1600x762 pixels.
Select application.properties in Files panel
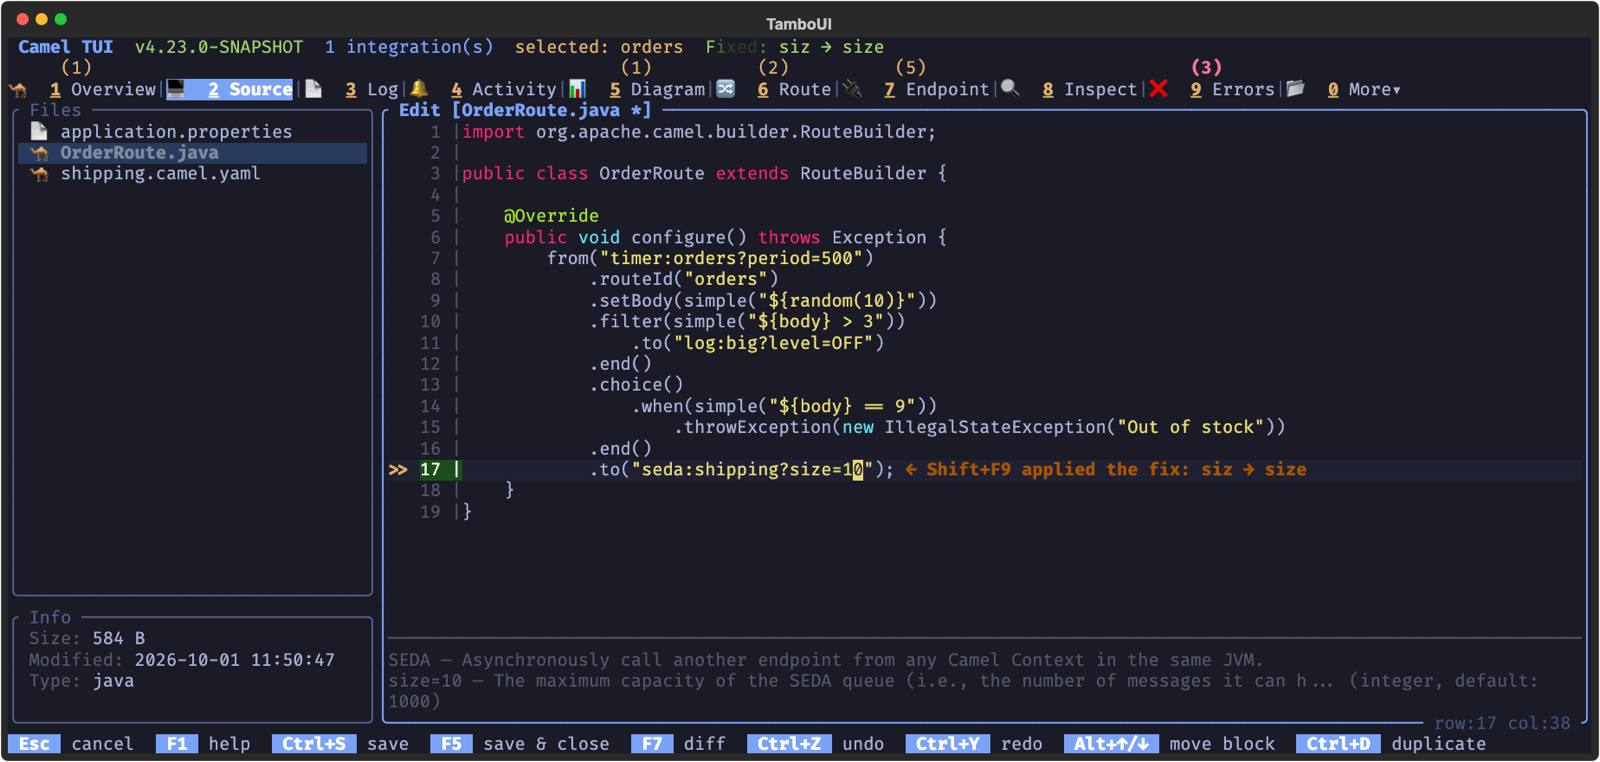(176, 131)
